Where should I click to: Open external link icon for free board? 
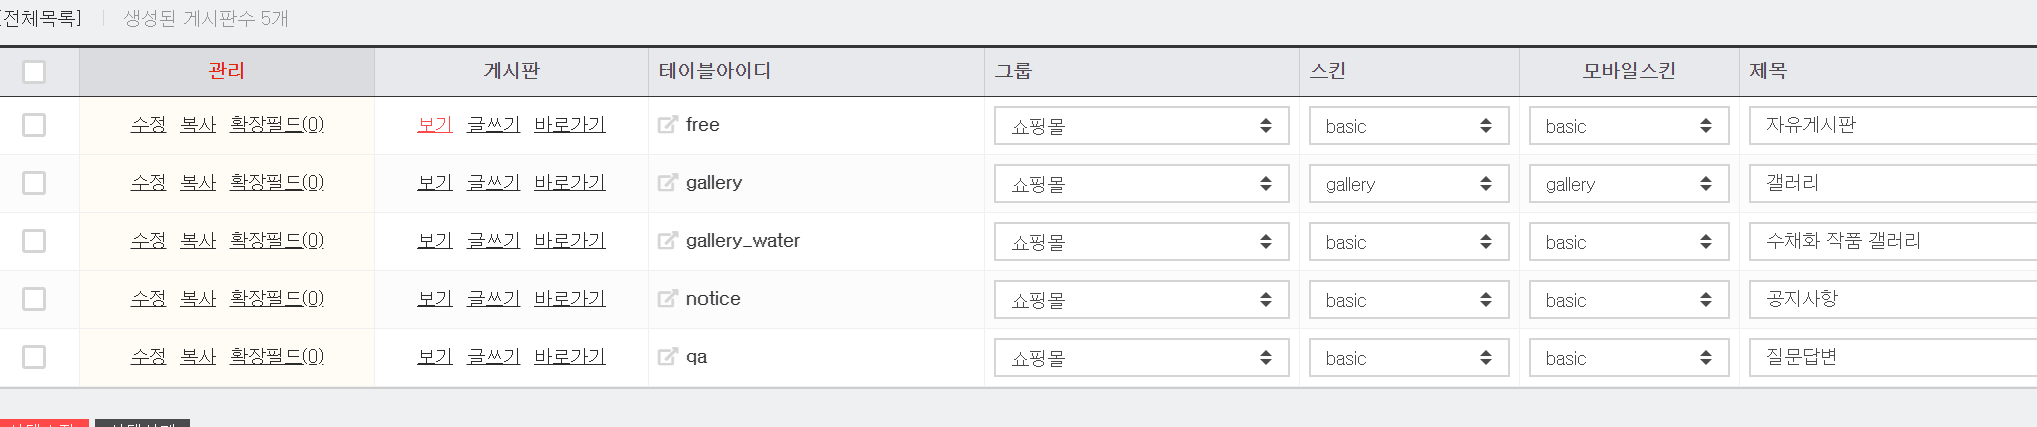click(x=667, y=125)
